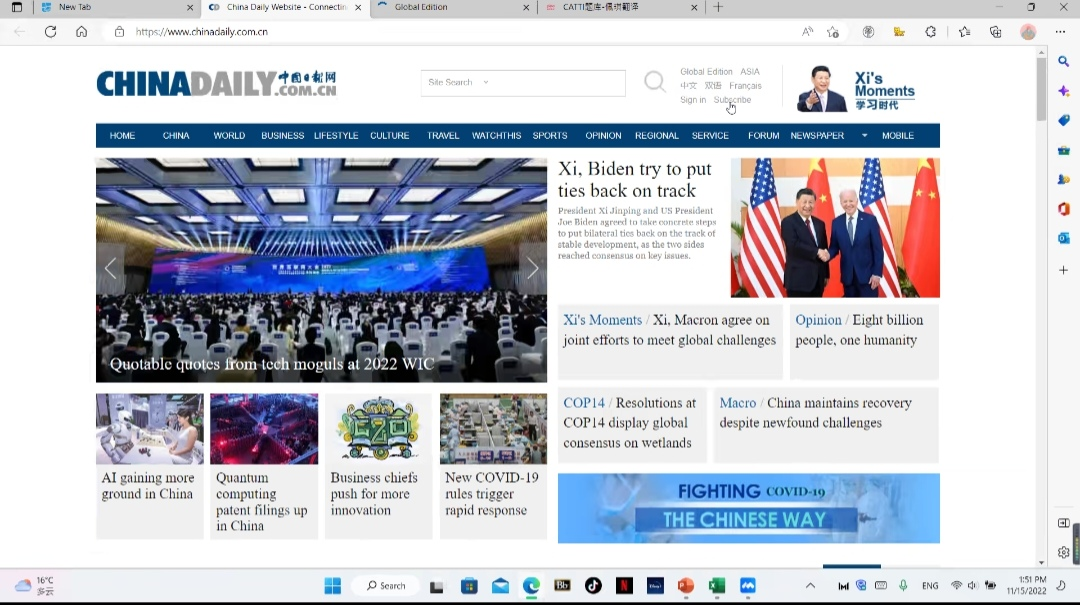Add this page to favorites star
Image resolution: width=1080 pixels, height=605 pixels.
tap(833, 32)
